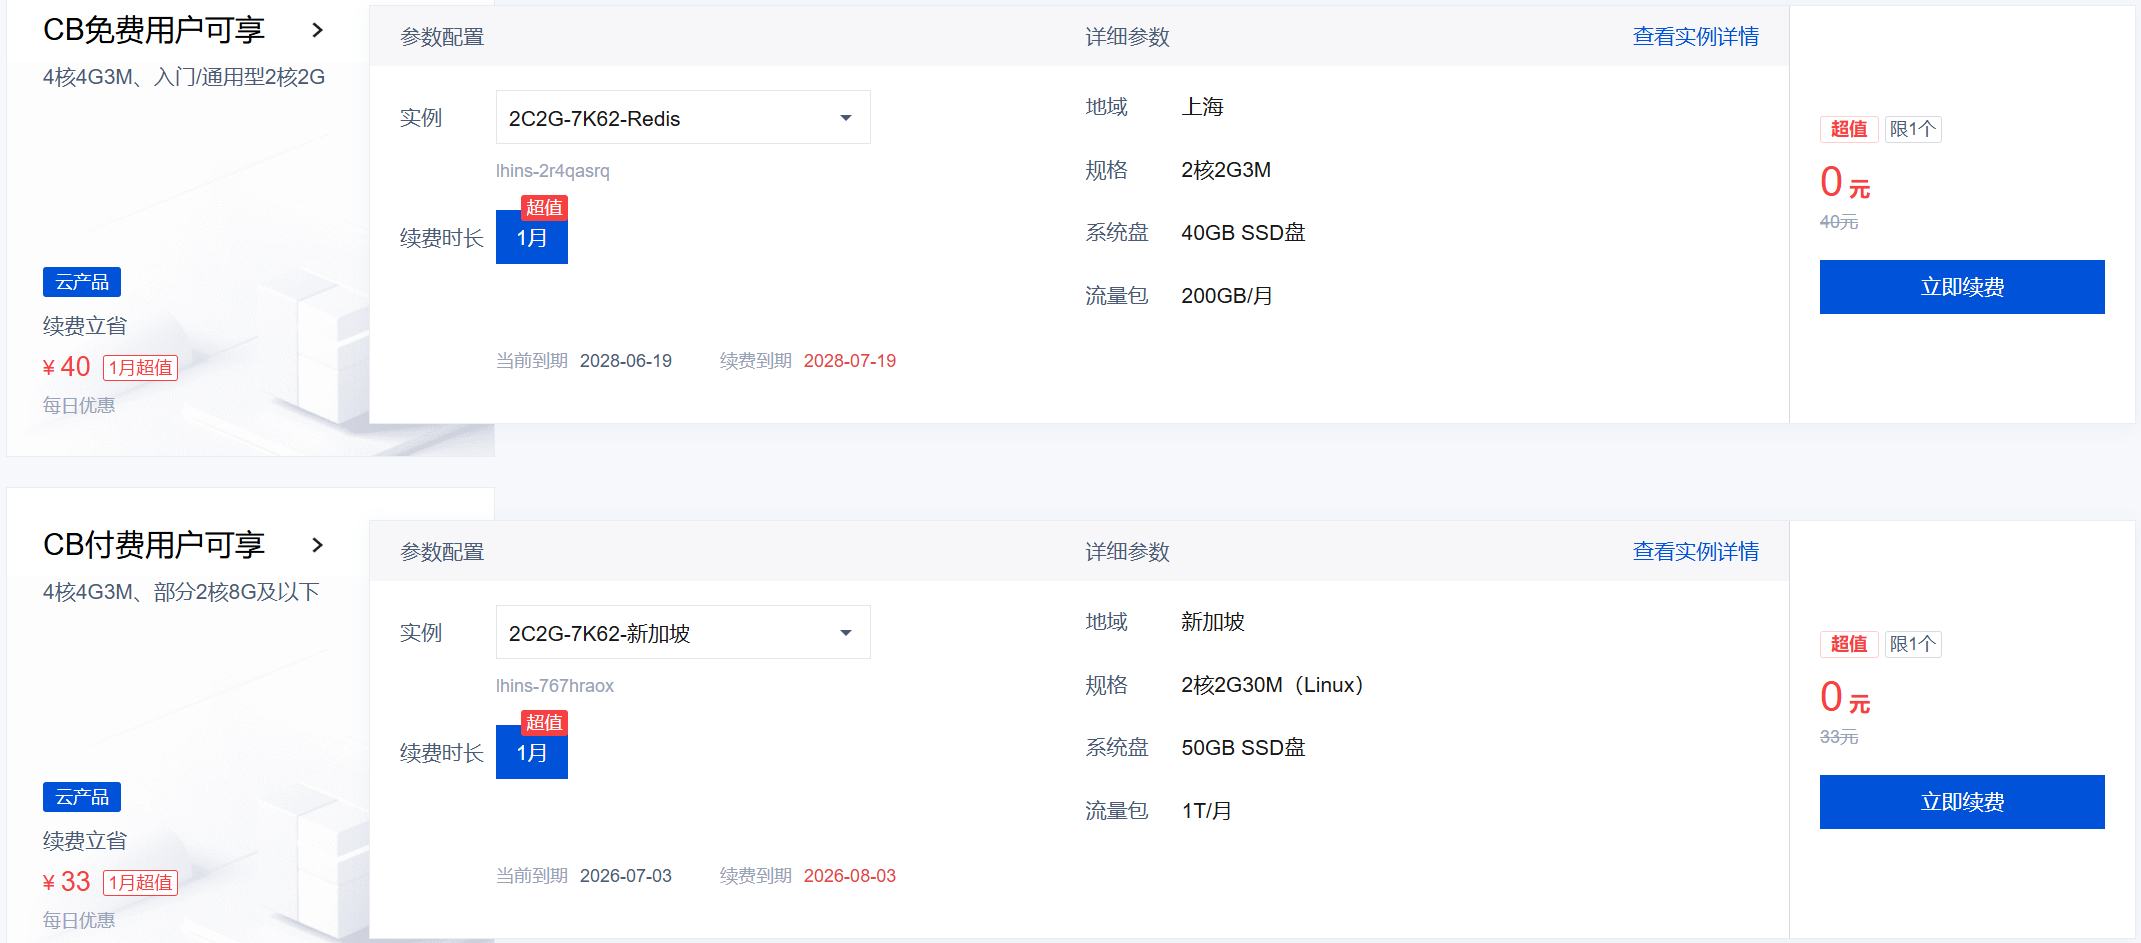The image size is (2141, 943).
Task: Click the region value 上海
Action: click(x=1202, y=107)
